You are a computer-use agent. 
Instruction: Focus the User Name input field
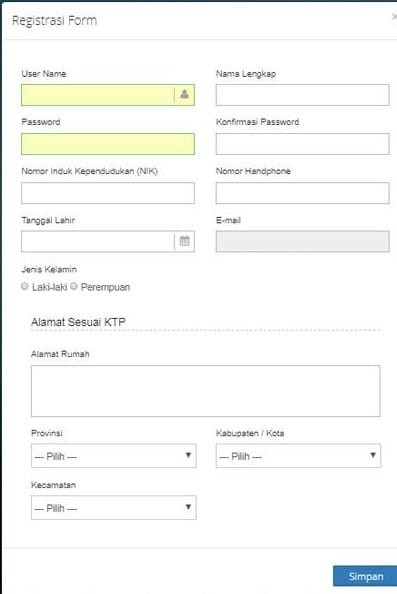[98, 95]
